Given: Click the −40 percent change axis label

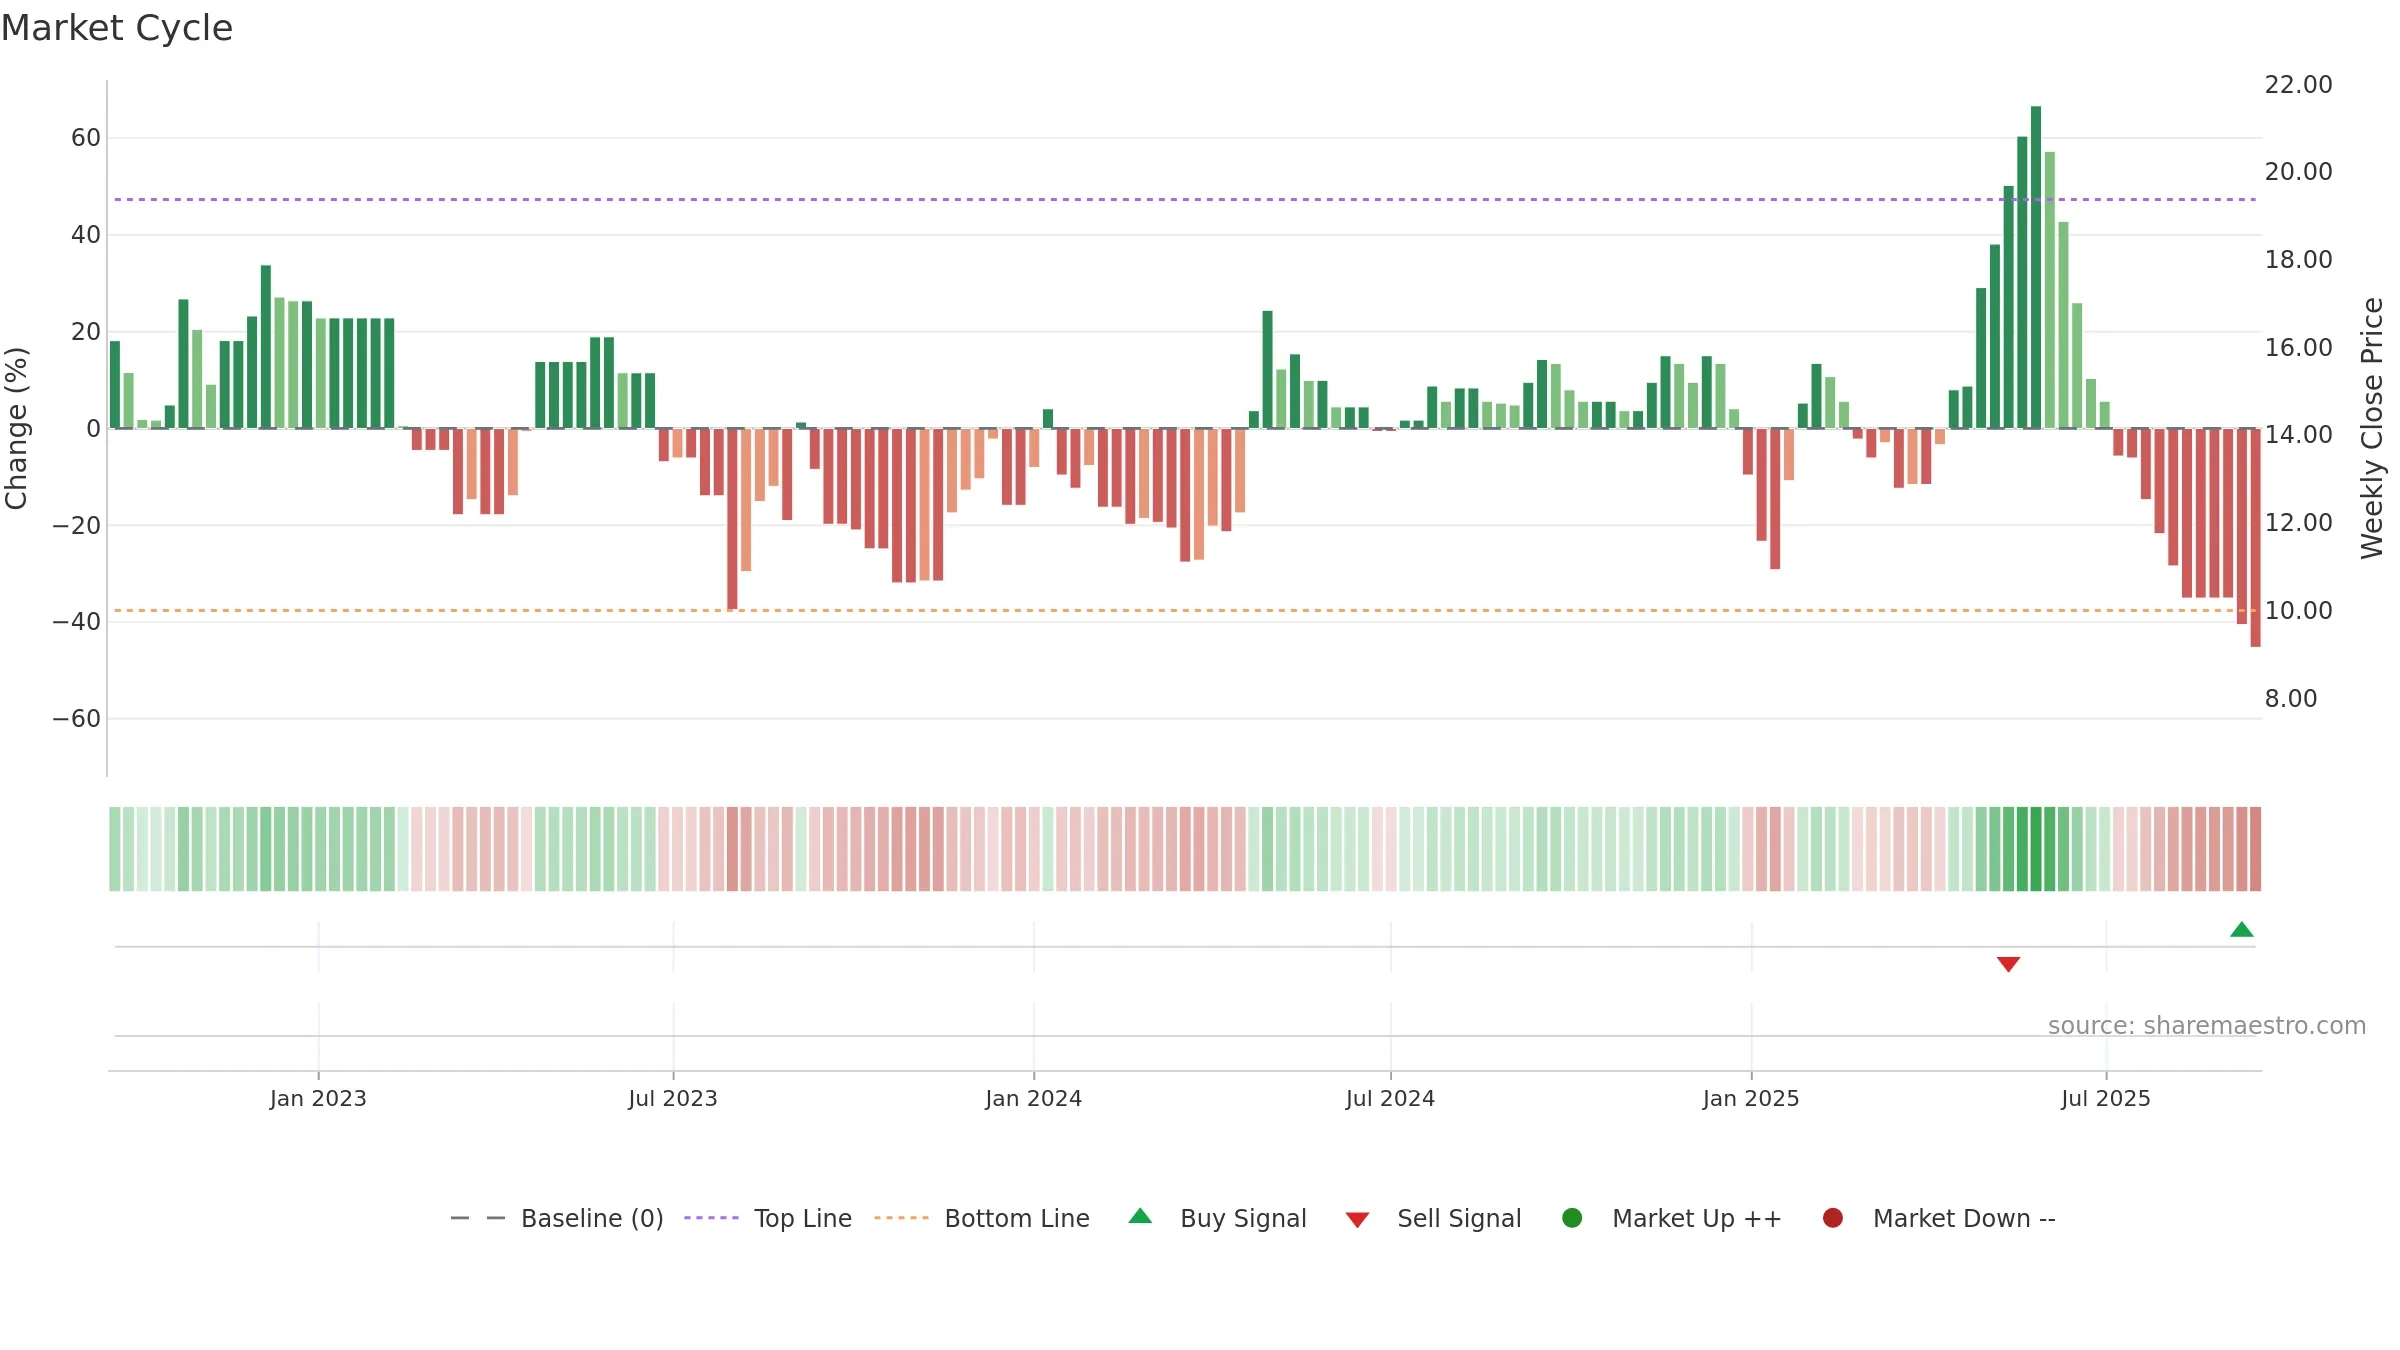Looking at the screenshot, I should pyautogui.click(x=77, y=622).
